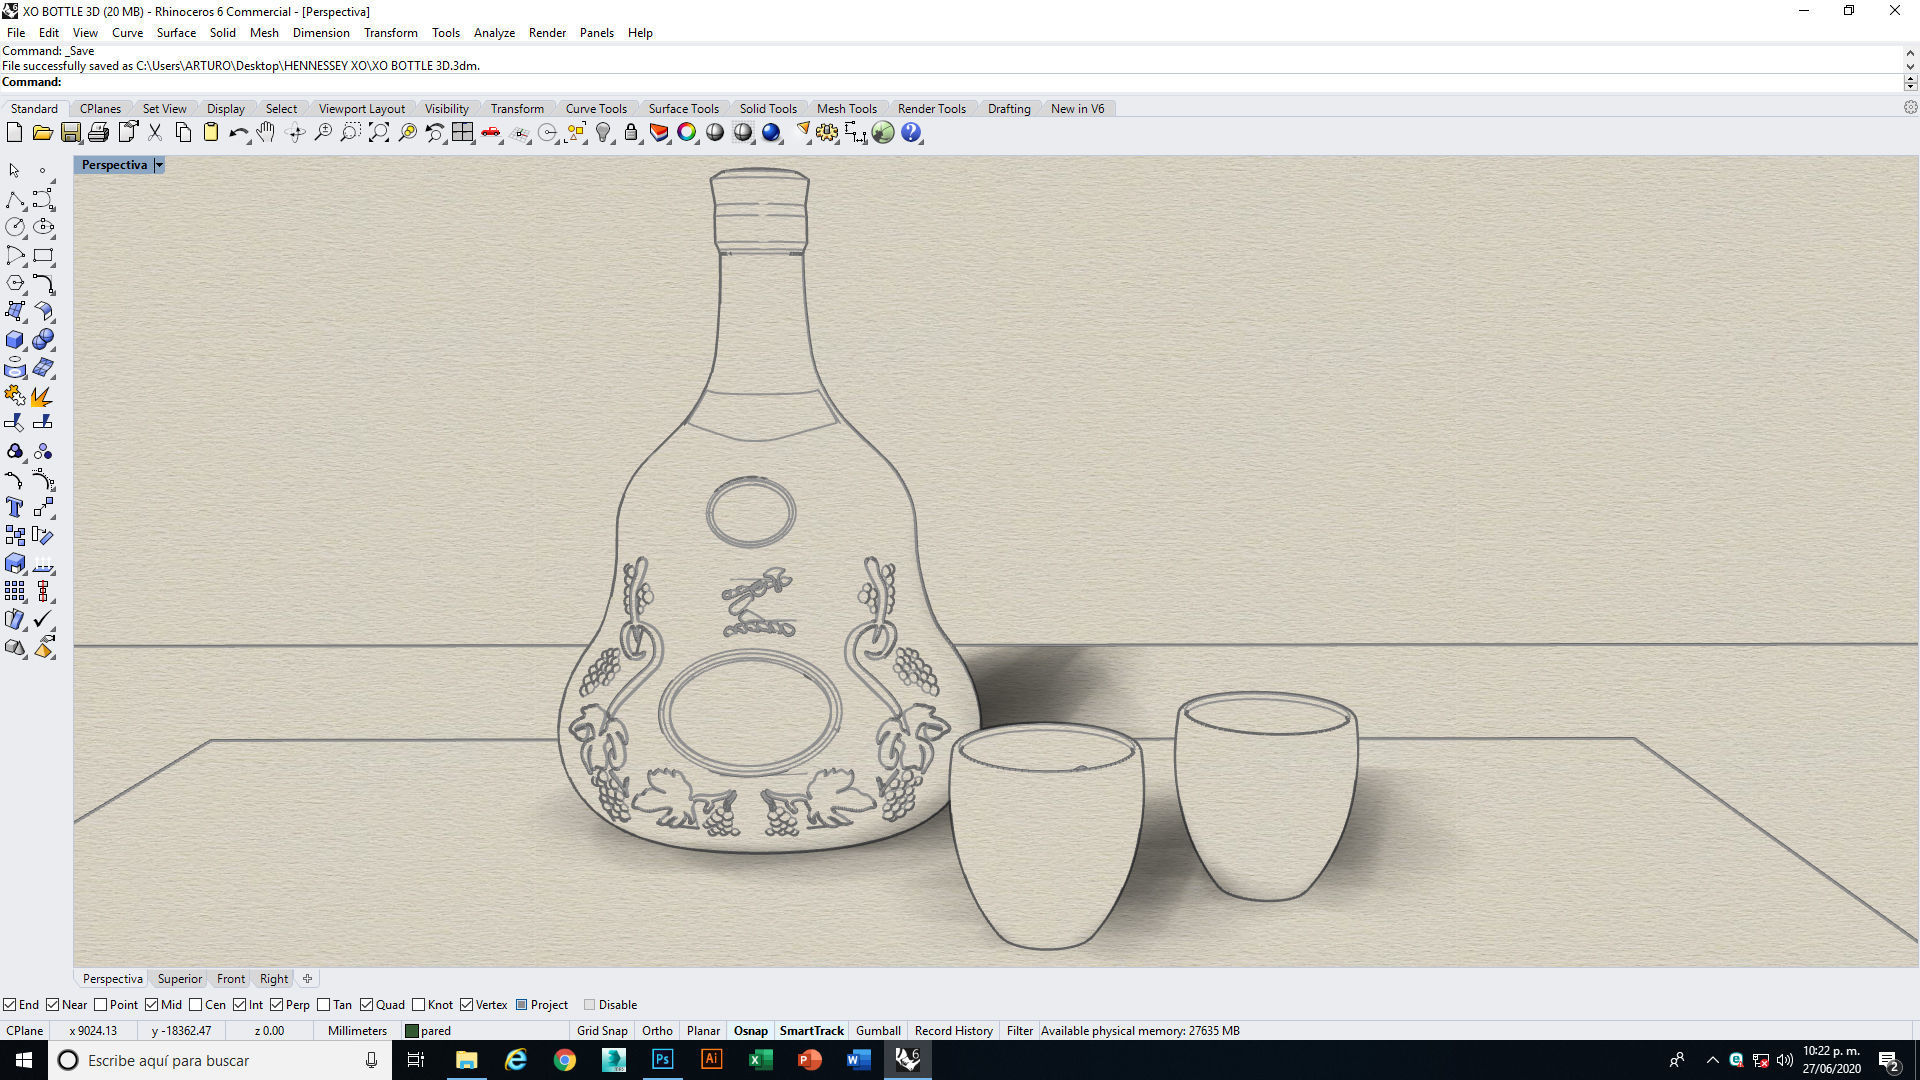1920x1080 pixels.
Task: Click the color wheel Object Properties icon
Action: (x=687, y=132)
